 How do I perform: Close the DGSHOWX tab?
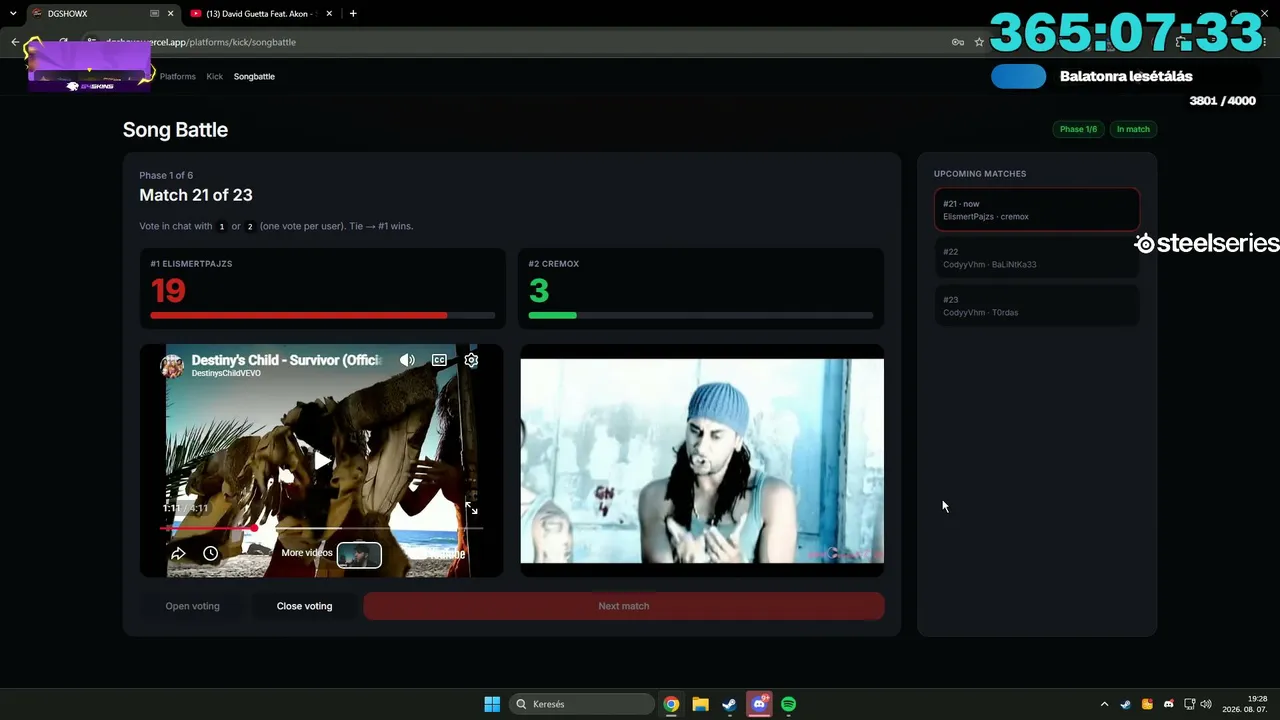point(171,14)
